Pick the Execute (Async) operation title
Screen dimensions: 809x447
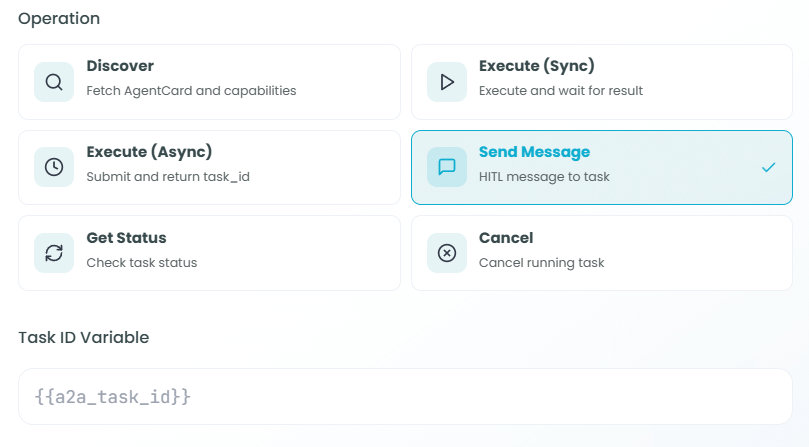(149, 152)
